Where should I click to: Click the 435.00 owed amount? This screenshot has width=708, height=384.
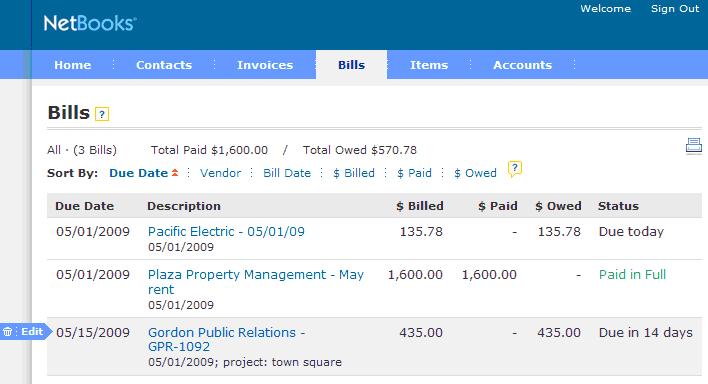tap(559, 333)
